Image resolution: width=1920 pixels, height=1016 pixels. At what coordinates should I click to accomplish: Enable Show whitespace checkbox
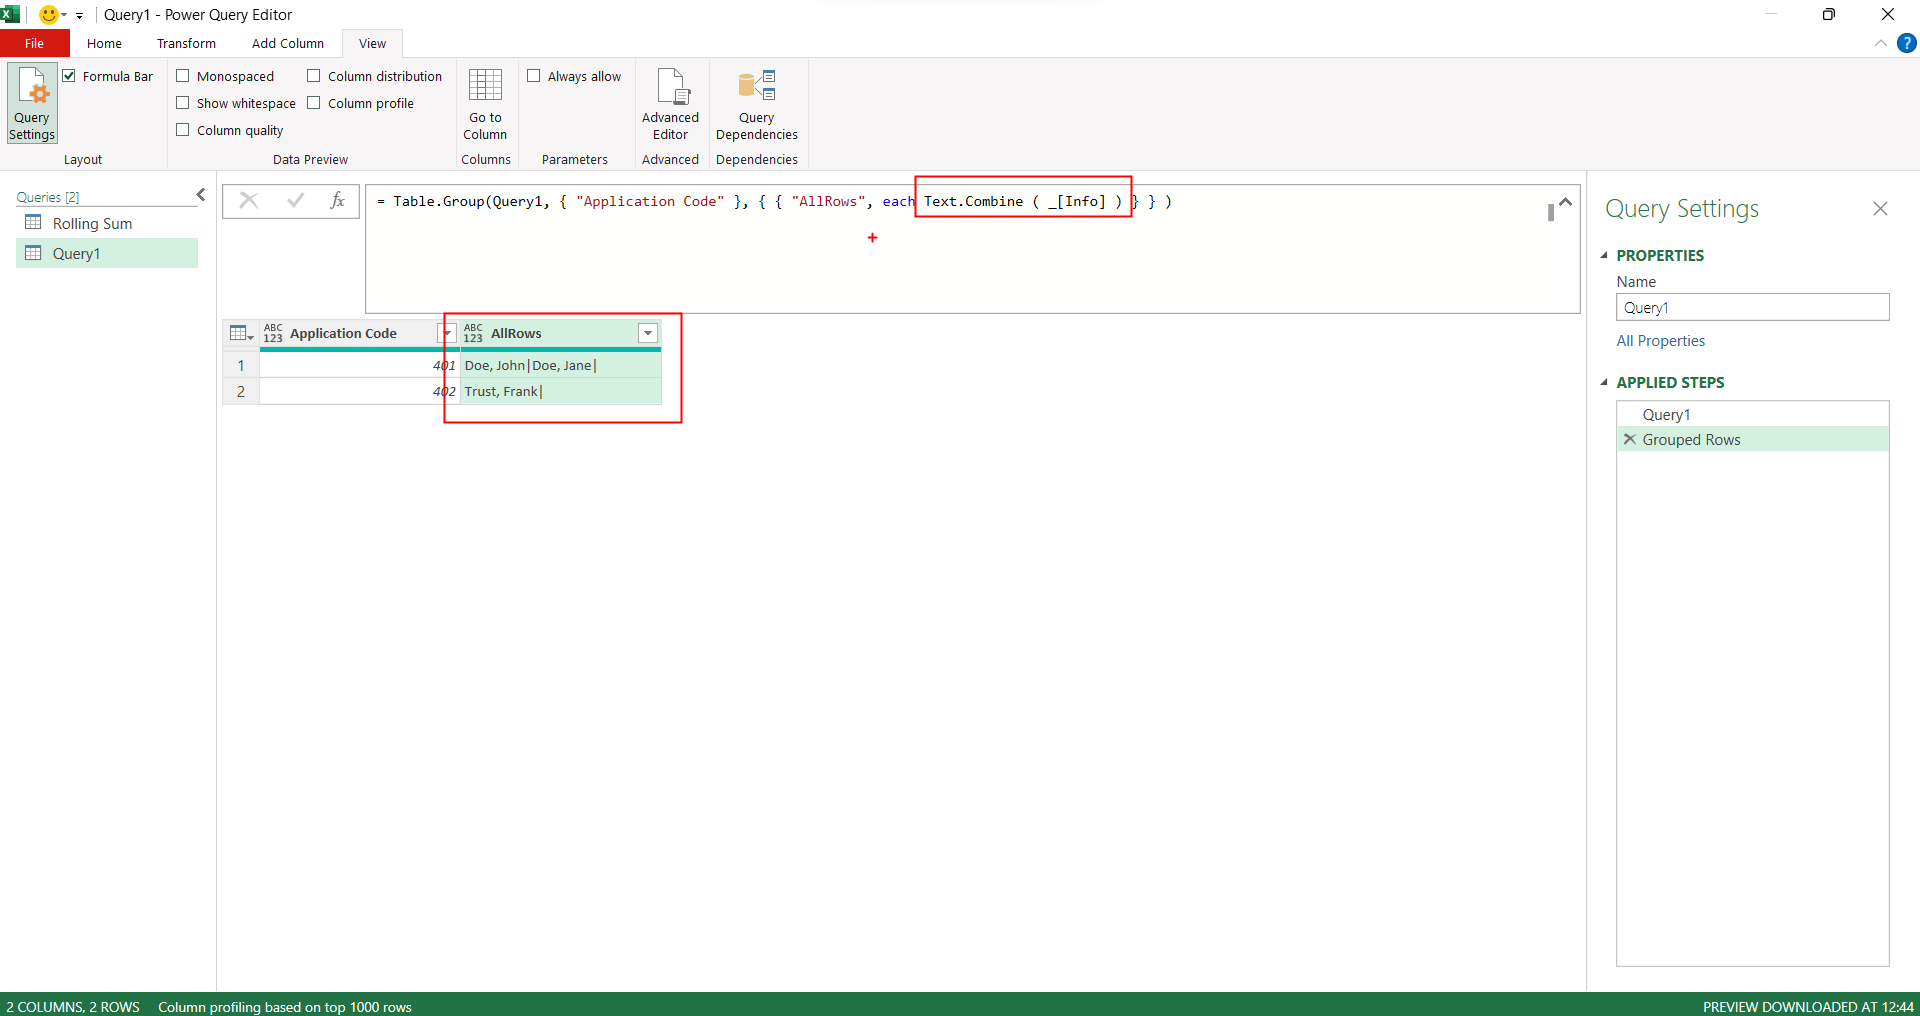pyautogui.click(x=183, y=103)
